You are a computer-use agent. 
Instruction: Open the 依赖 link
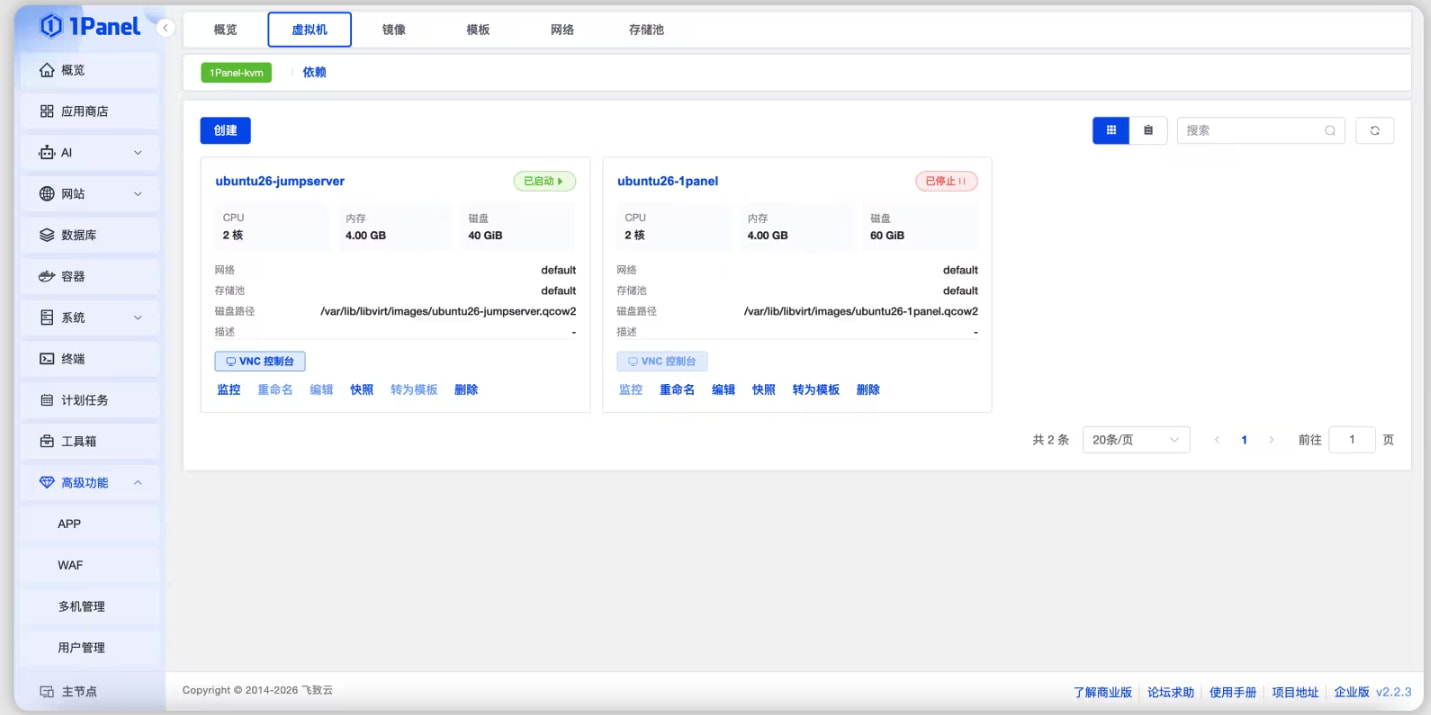pyautogui.click(x=315, y=72)
